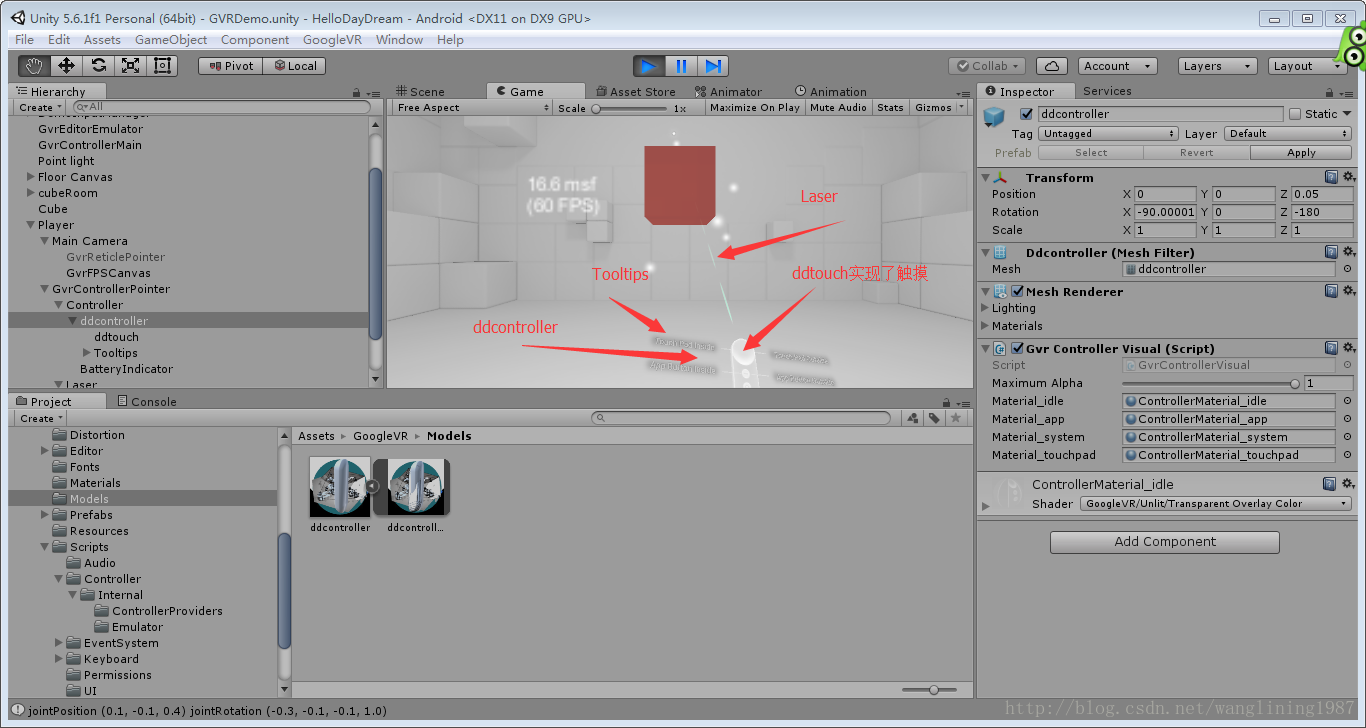Open Mesh Renderer gear settings

(x=1348, y=291)
